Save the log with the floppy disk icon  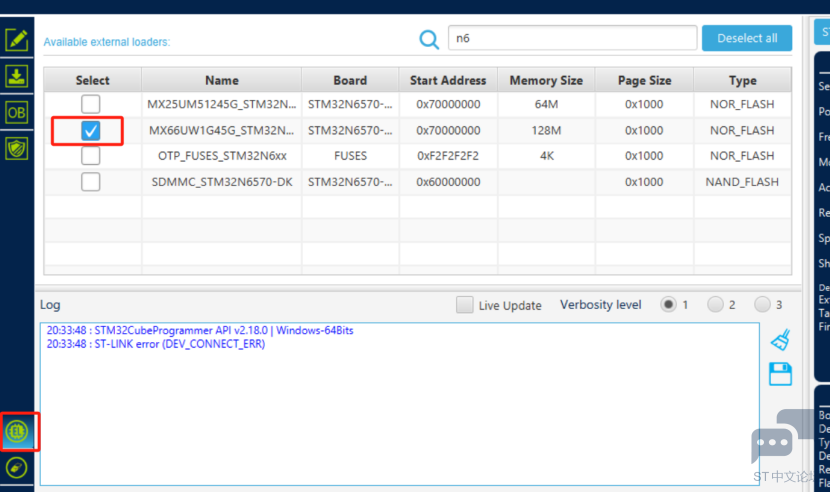(780, 374)
